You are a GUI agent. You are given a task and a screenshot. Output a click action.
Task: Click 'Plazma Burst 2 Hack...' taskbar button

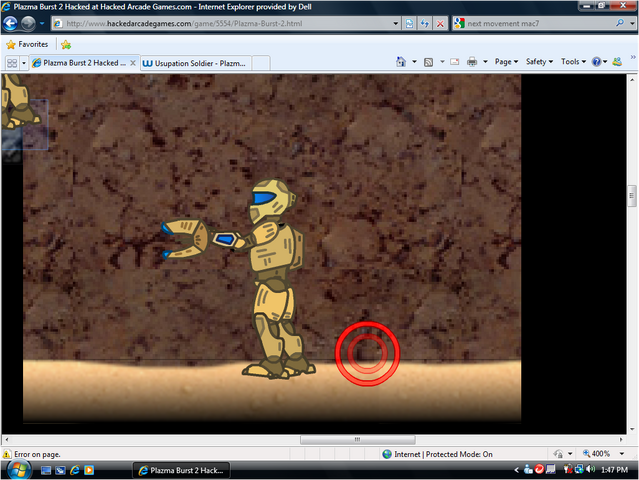(181, 470)
